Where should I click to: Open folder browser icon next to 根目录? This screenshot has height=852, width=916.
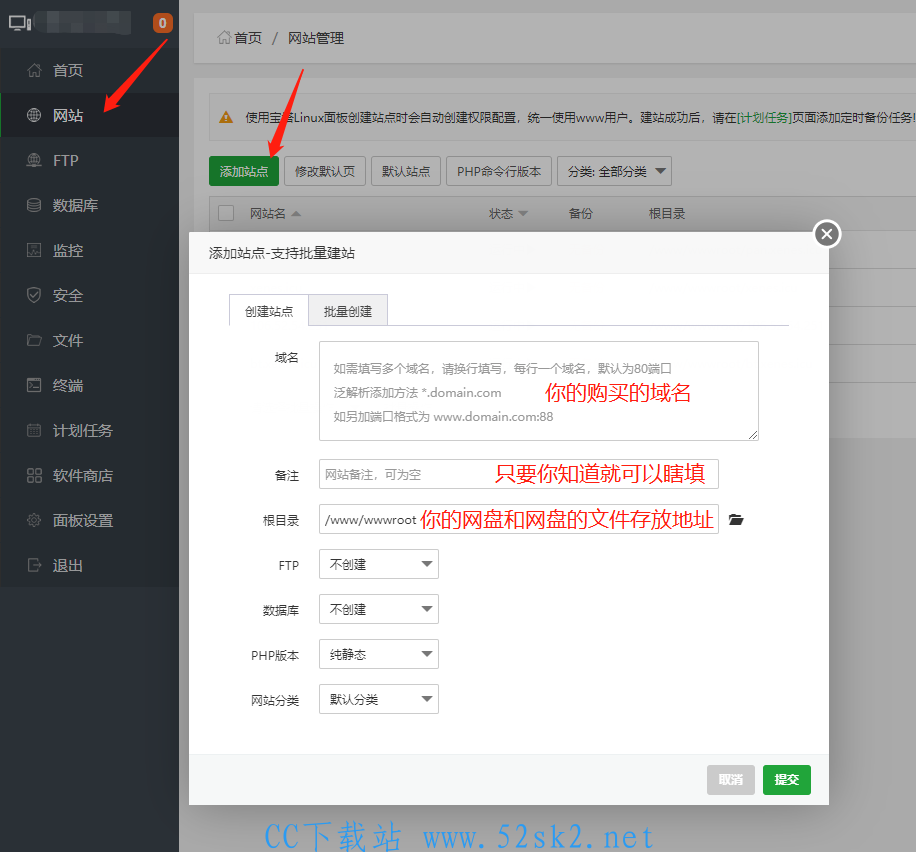(736, 519)
